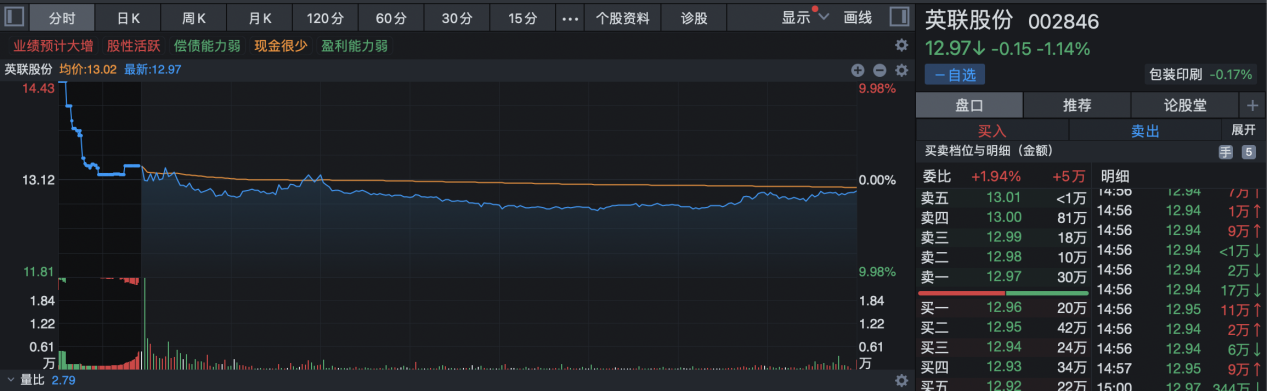
Task: Click the 手 lot-unit icon
Action: (x=1225, y=152)
